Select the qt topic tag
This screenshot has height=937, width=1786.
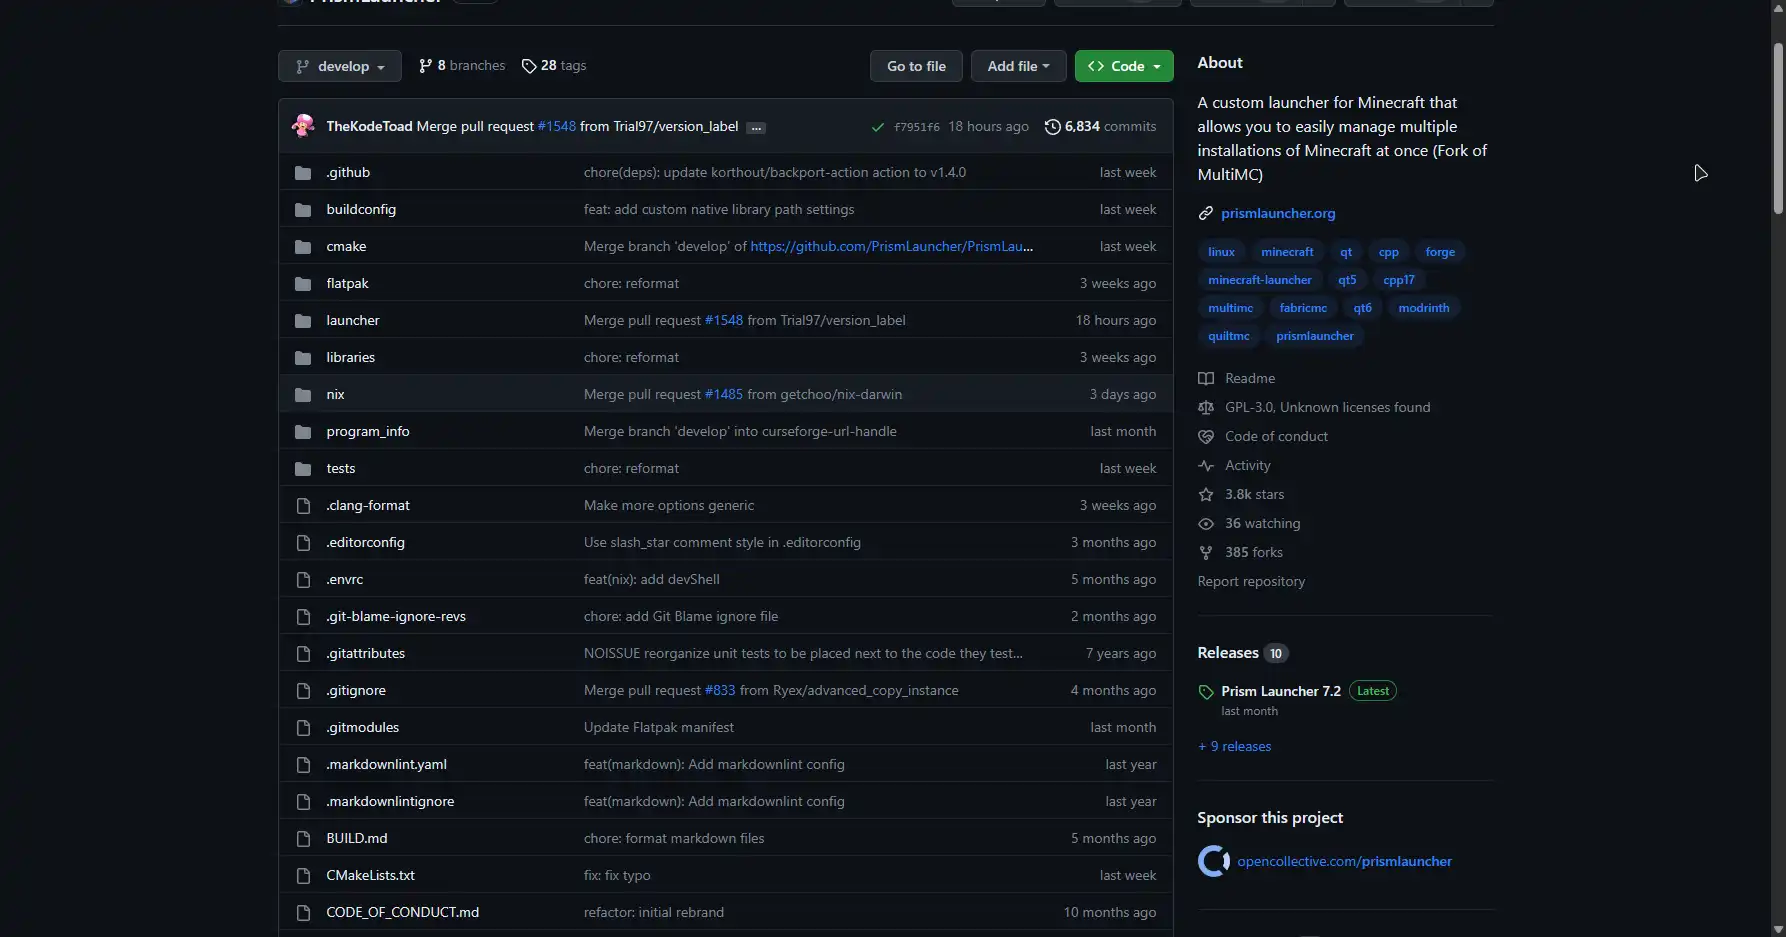(x=1346, y=252)
